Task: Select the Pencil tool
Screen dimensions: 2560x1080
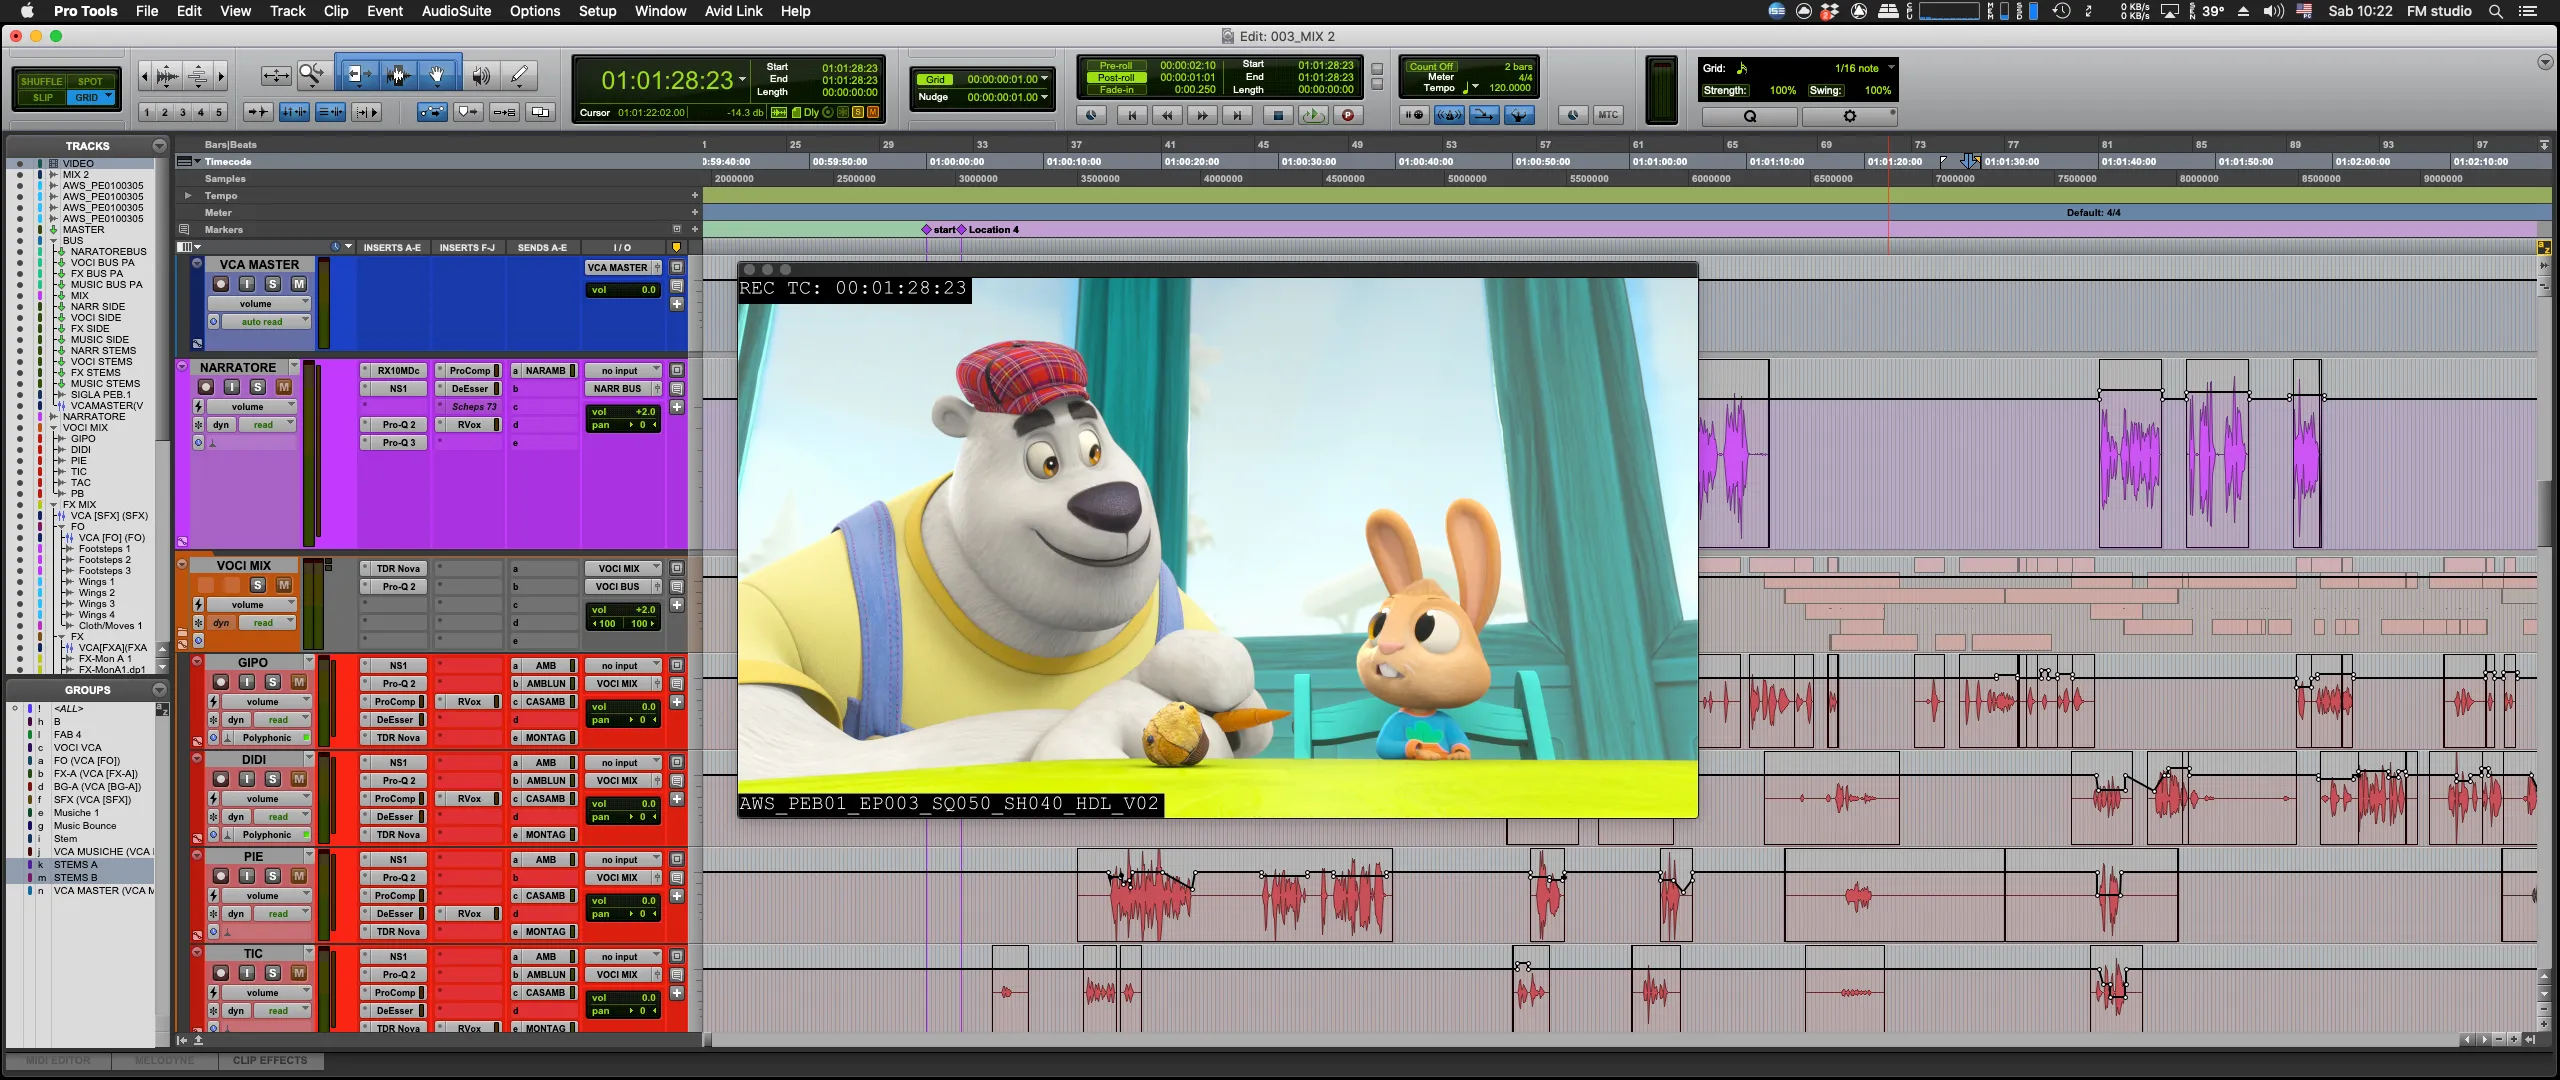Action: (520, 75)
